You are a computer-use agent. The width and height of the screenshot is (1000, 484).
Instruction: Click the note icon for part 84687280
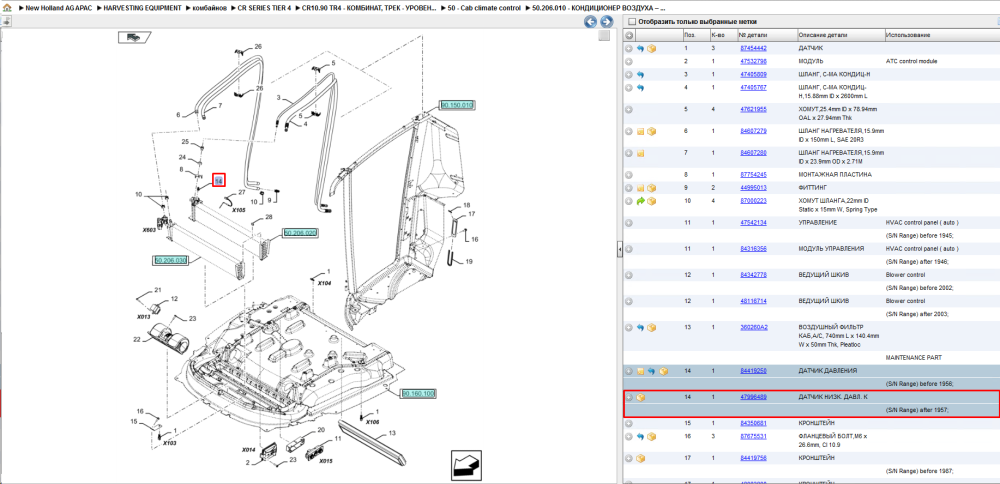coord(640,153)
